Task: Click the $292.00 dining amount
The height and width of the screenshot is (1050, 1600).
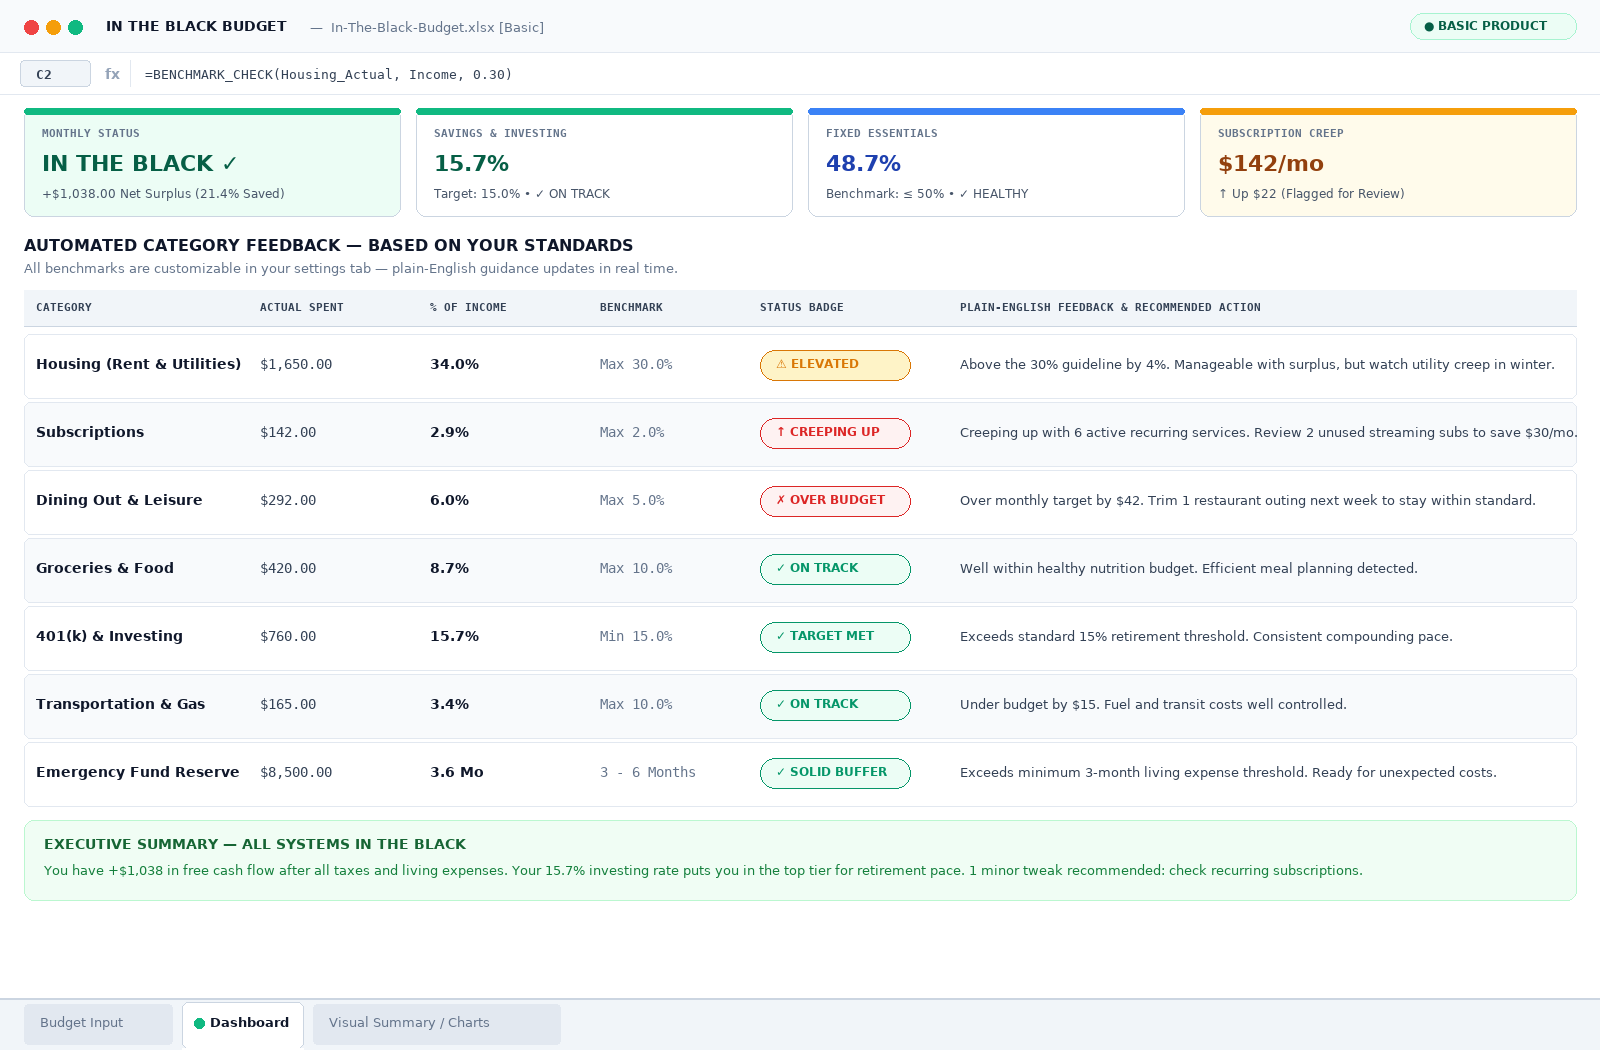Action: (x=288, y=501)
